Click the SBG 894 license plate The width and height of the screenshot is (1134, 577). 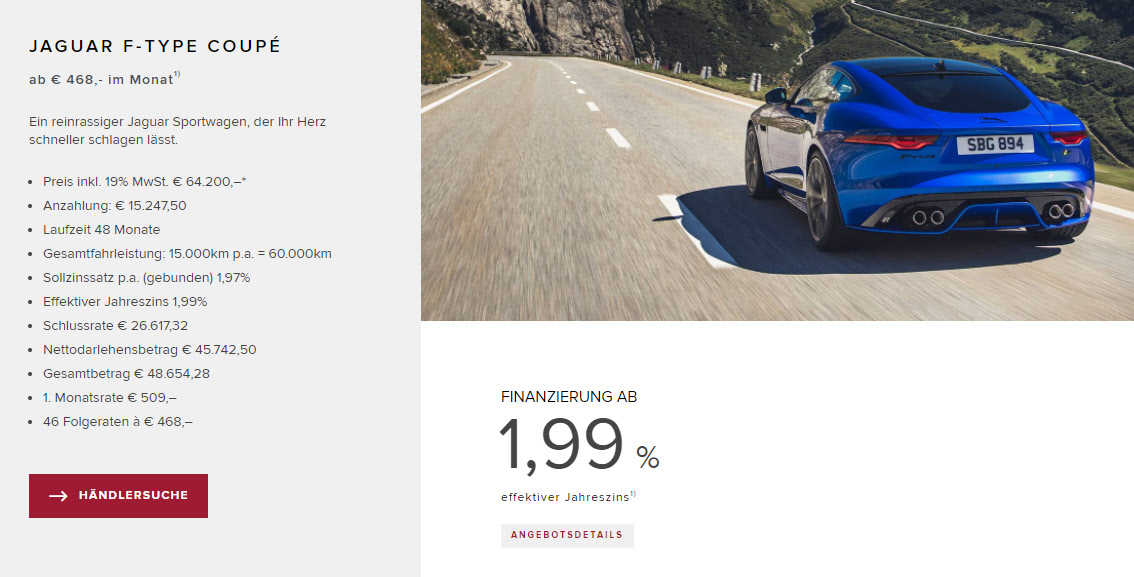point(995,145)
